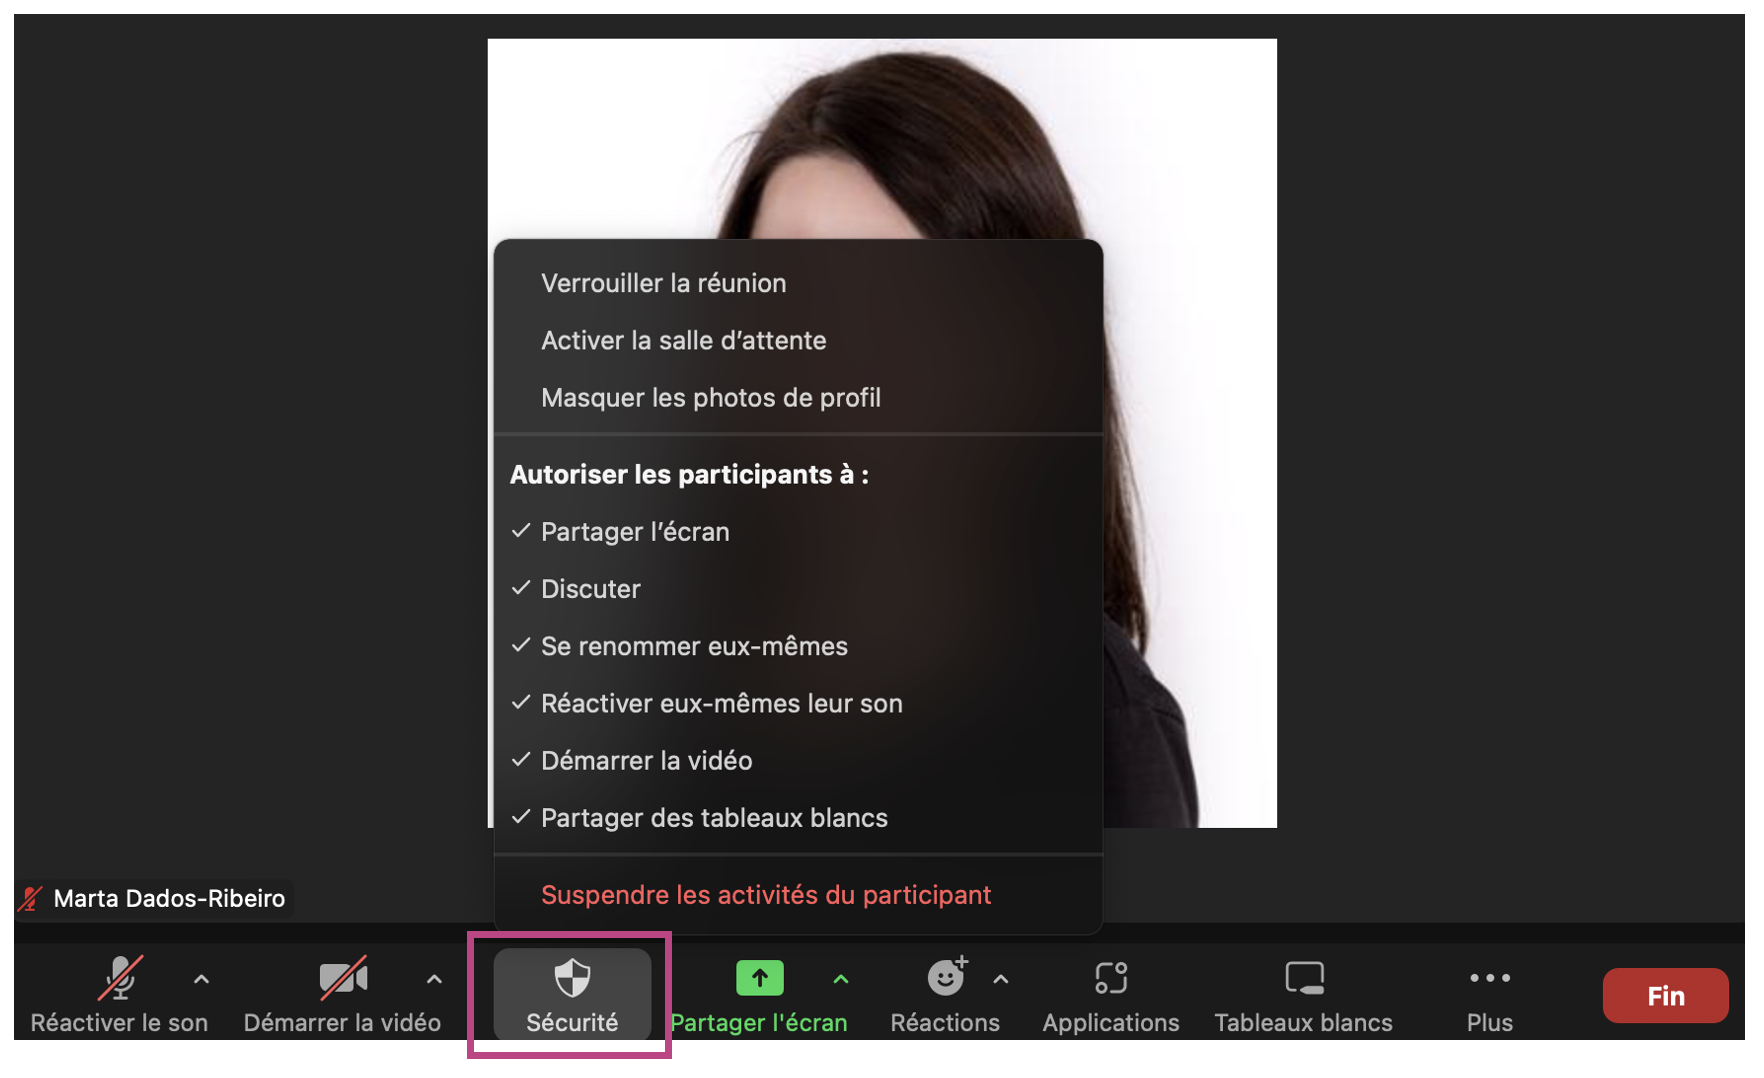
Task: Click the green Partager l'écran icon
Action: point(759,978)
